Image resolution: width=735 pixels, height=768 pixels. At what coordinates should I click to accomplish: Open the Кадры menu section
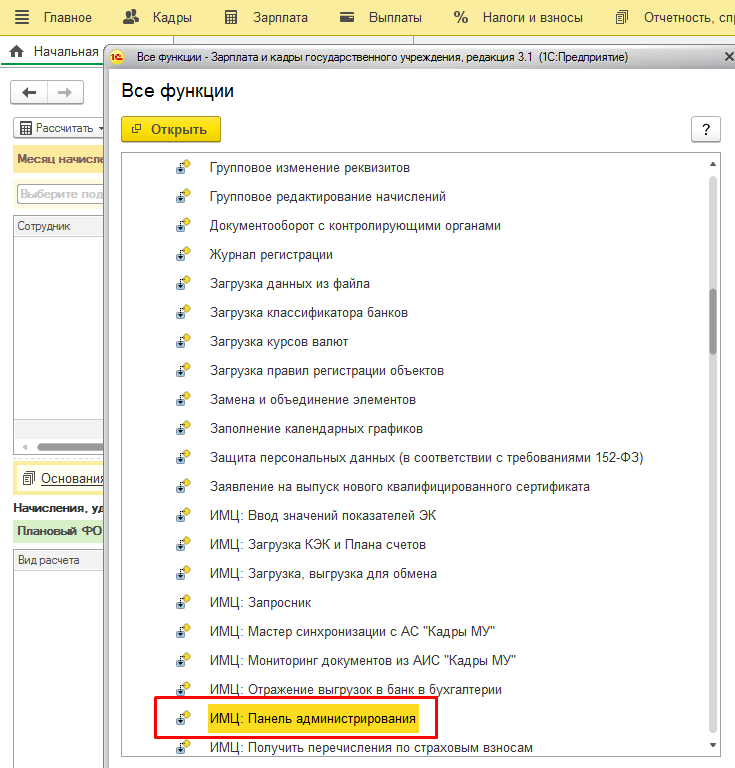(x=158, y=17)
